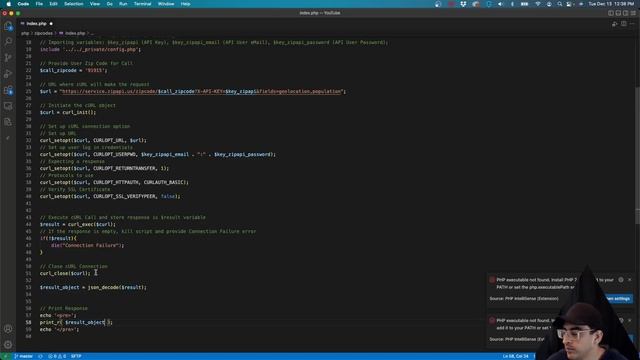
Task: Click the curl_close($curl) line
Action: [x=65, y=273]
